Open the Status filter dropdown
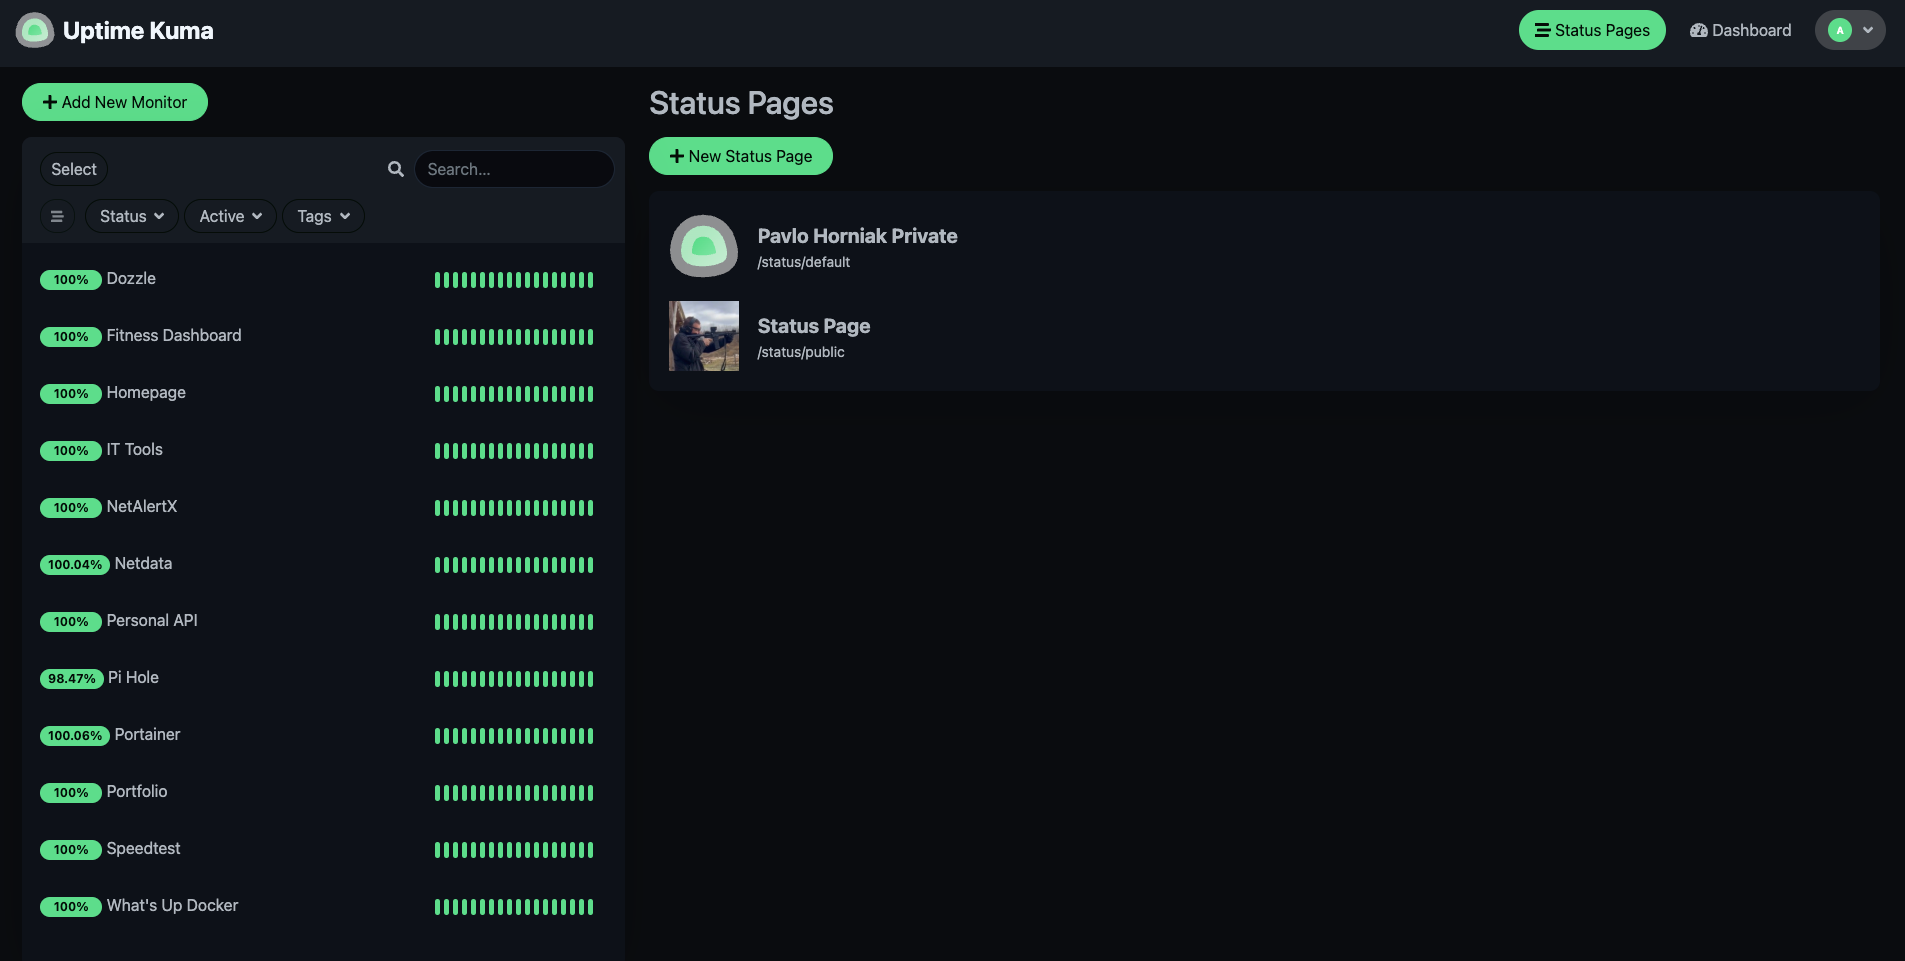The width and height of the screenshot is (1905, 961). tap(130, 216)
